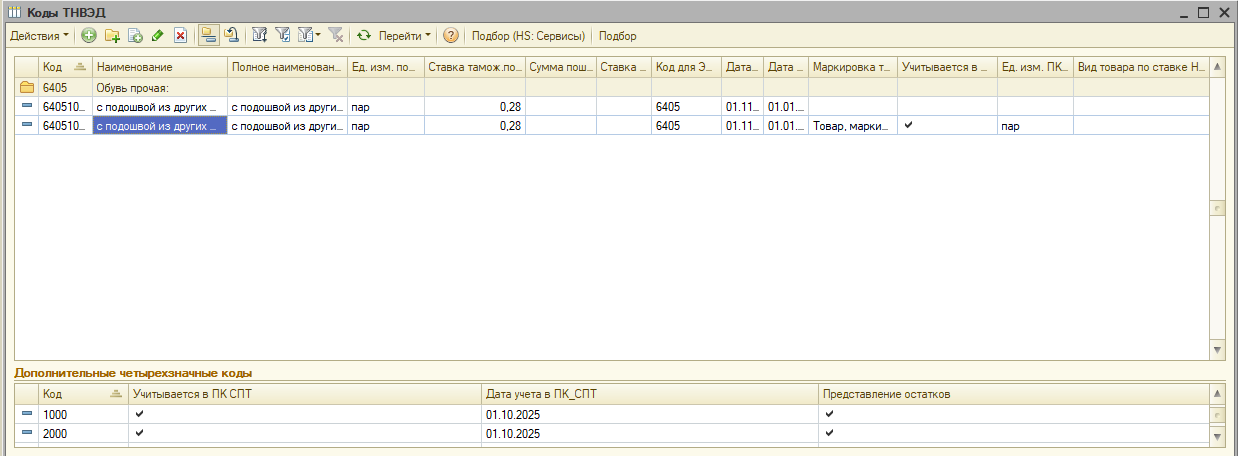1238x456 pixels.
Task: Expand the Перейти dropdown menu
Action: coord(404,36)
